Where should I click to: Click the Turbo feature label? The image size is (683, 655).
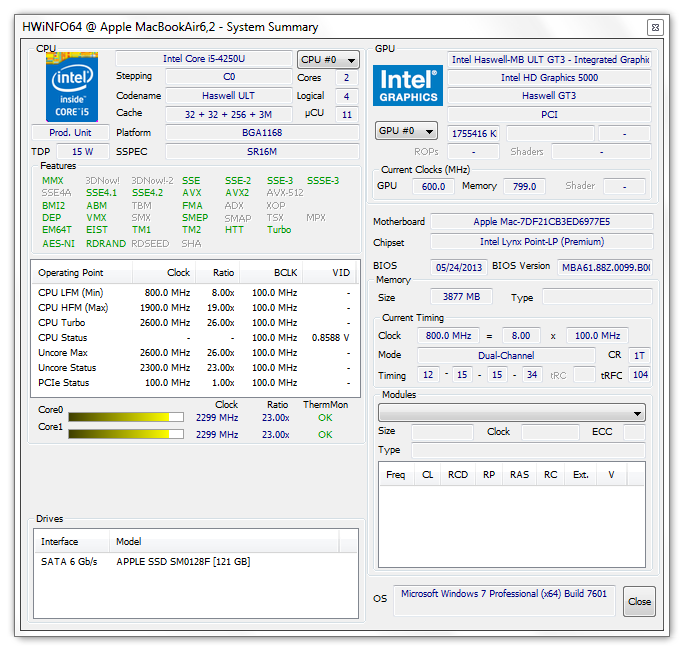[x=279, y=230]
